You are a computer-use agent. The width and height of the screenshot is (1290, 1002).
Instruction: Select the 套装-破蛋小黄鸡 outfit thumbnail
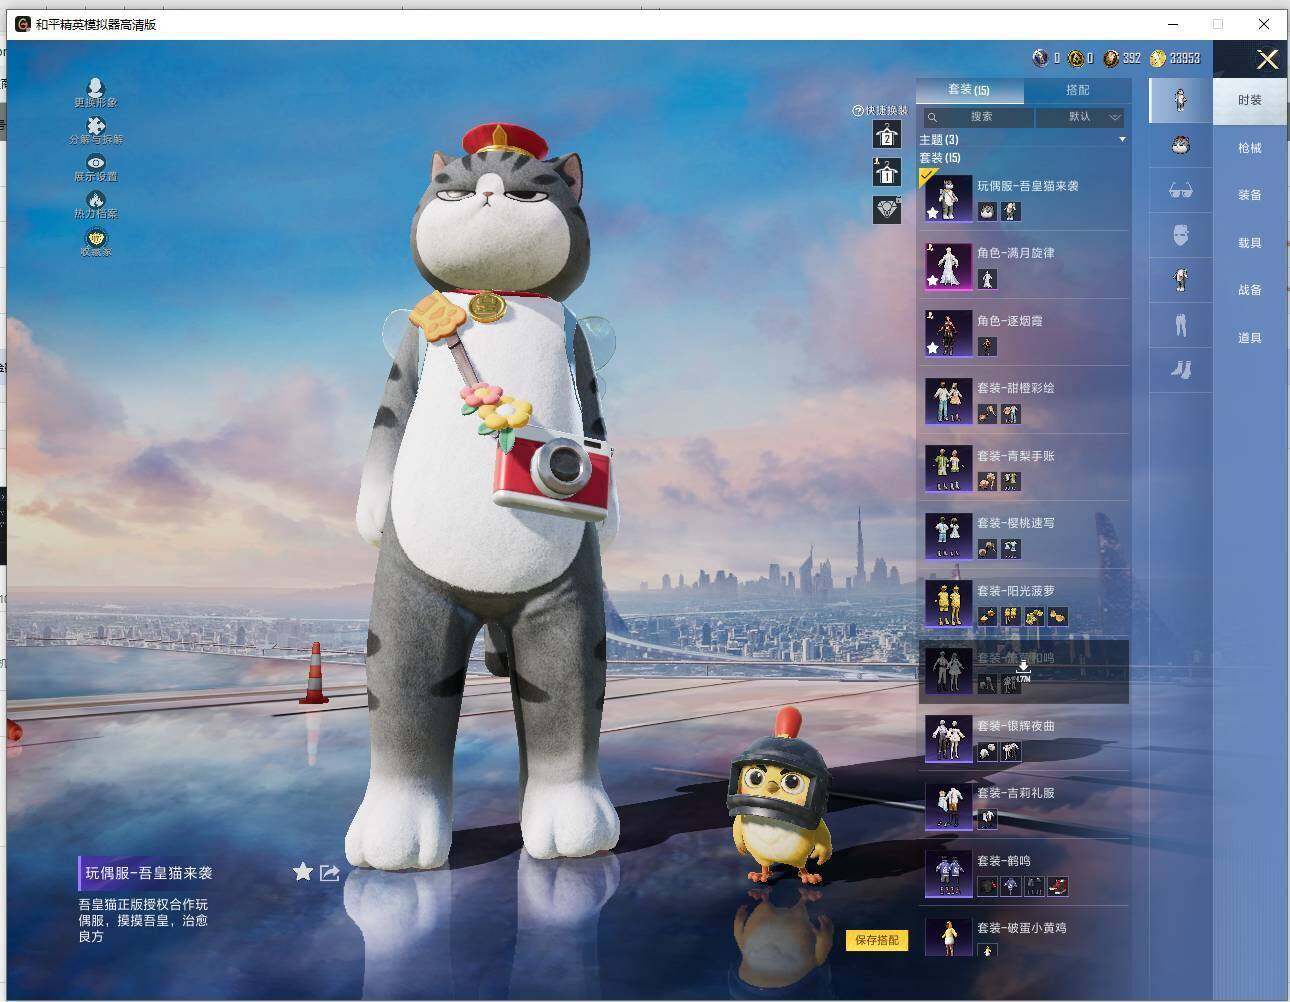pyautogui.click(x=948, y=938)
